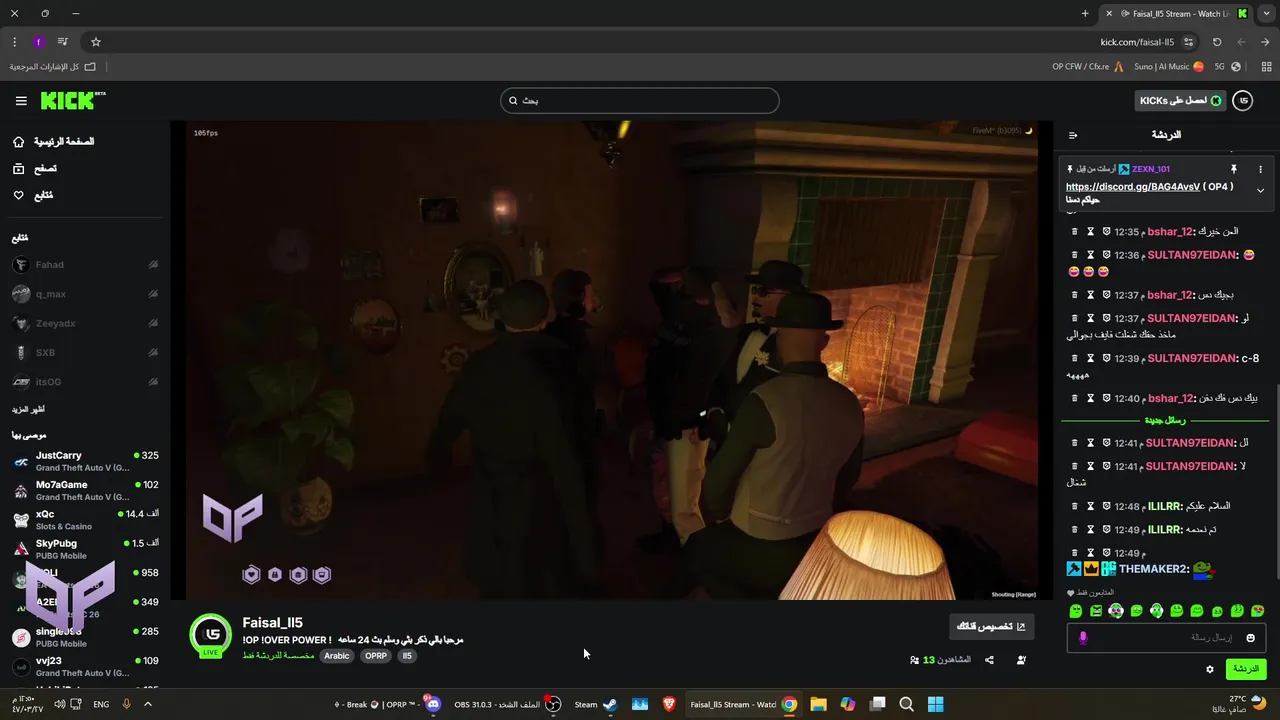
Task: Click the purple microphone chat icon
Action: (x=1083, y=638)
